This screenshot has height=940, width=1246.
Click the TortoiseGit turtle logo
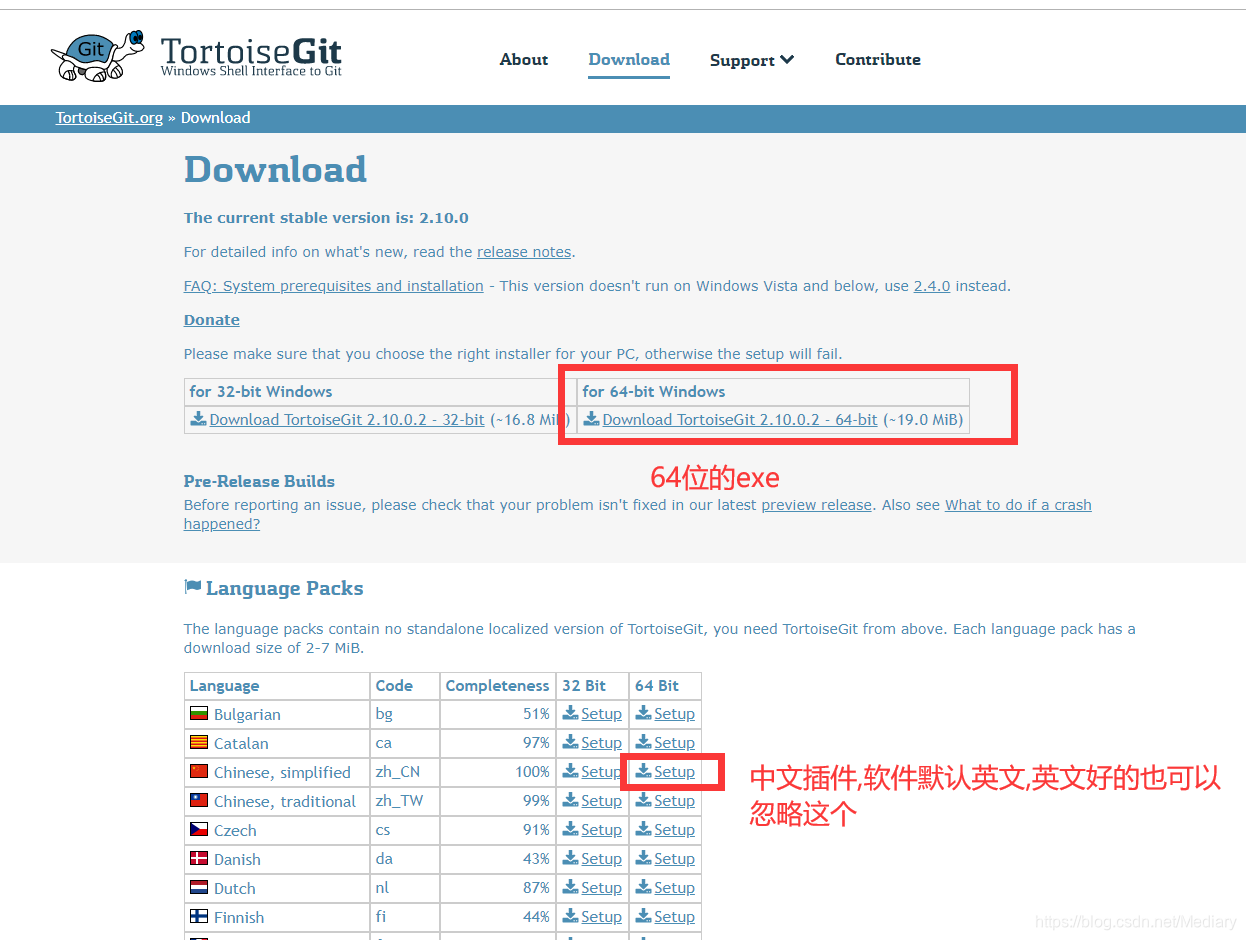pyautogui.click(x=97, y=54)
